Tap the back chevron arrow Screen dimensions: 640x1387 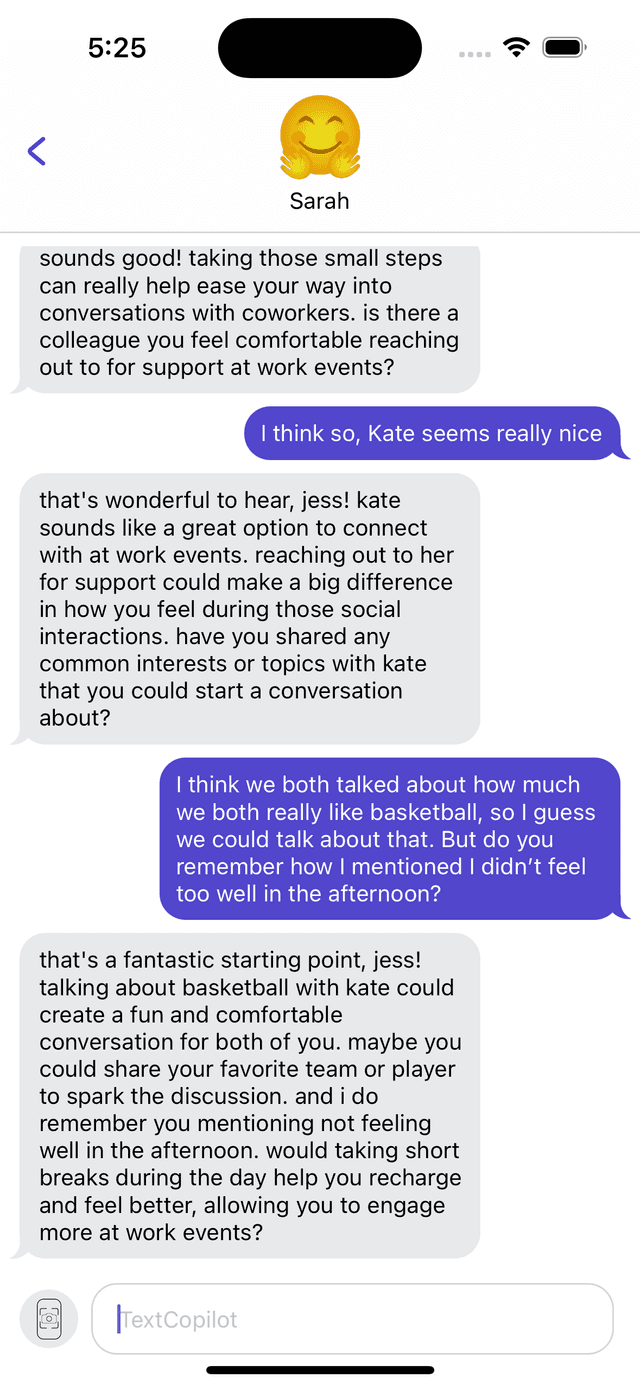[x=37, y=151]
